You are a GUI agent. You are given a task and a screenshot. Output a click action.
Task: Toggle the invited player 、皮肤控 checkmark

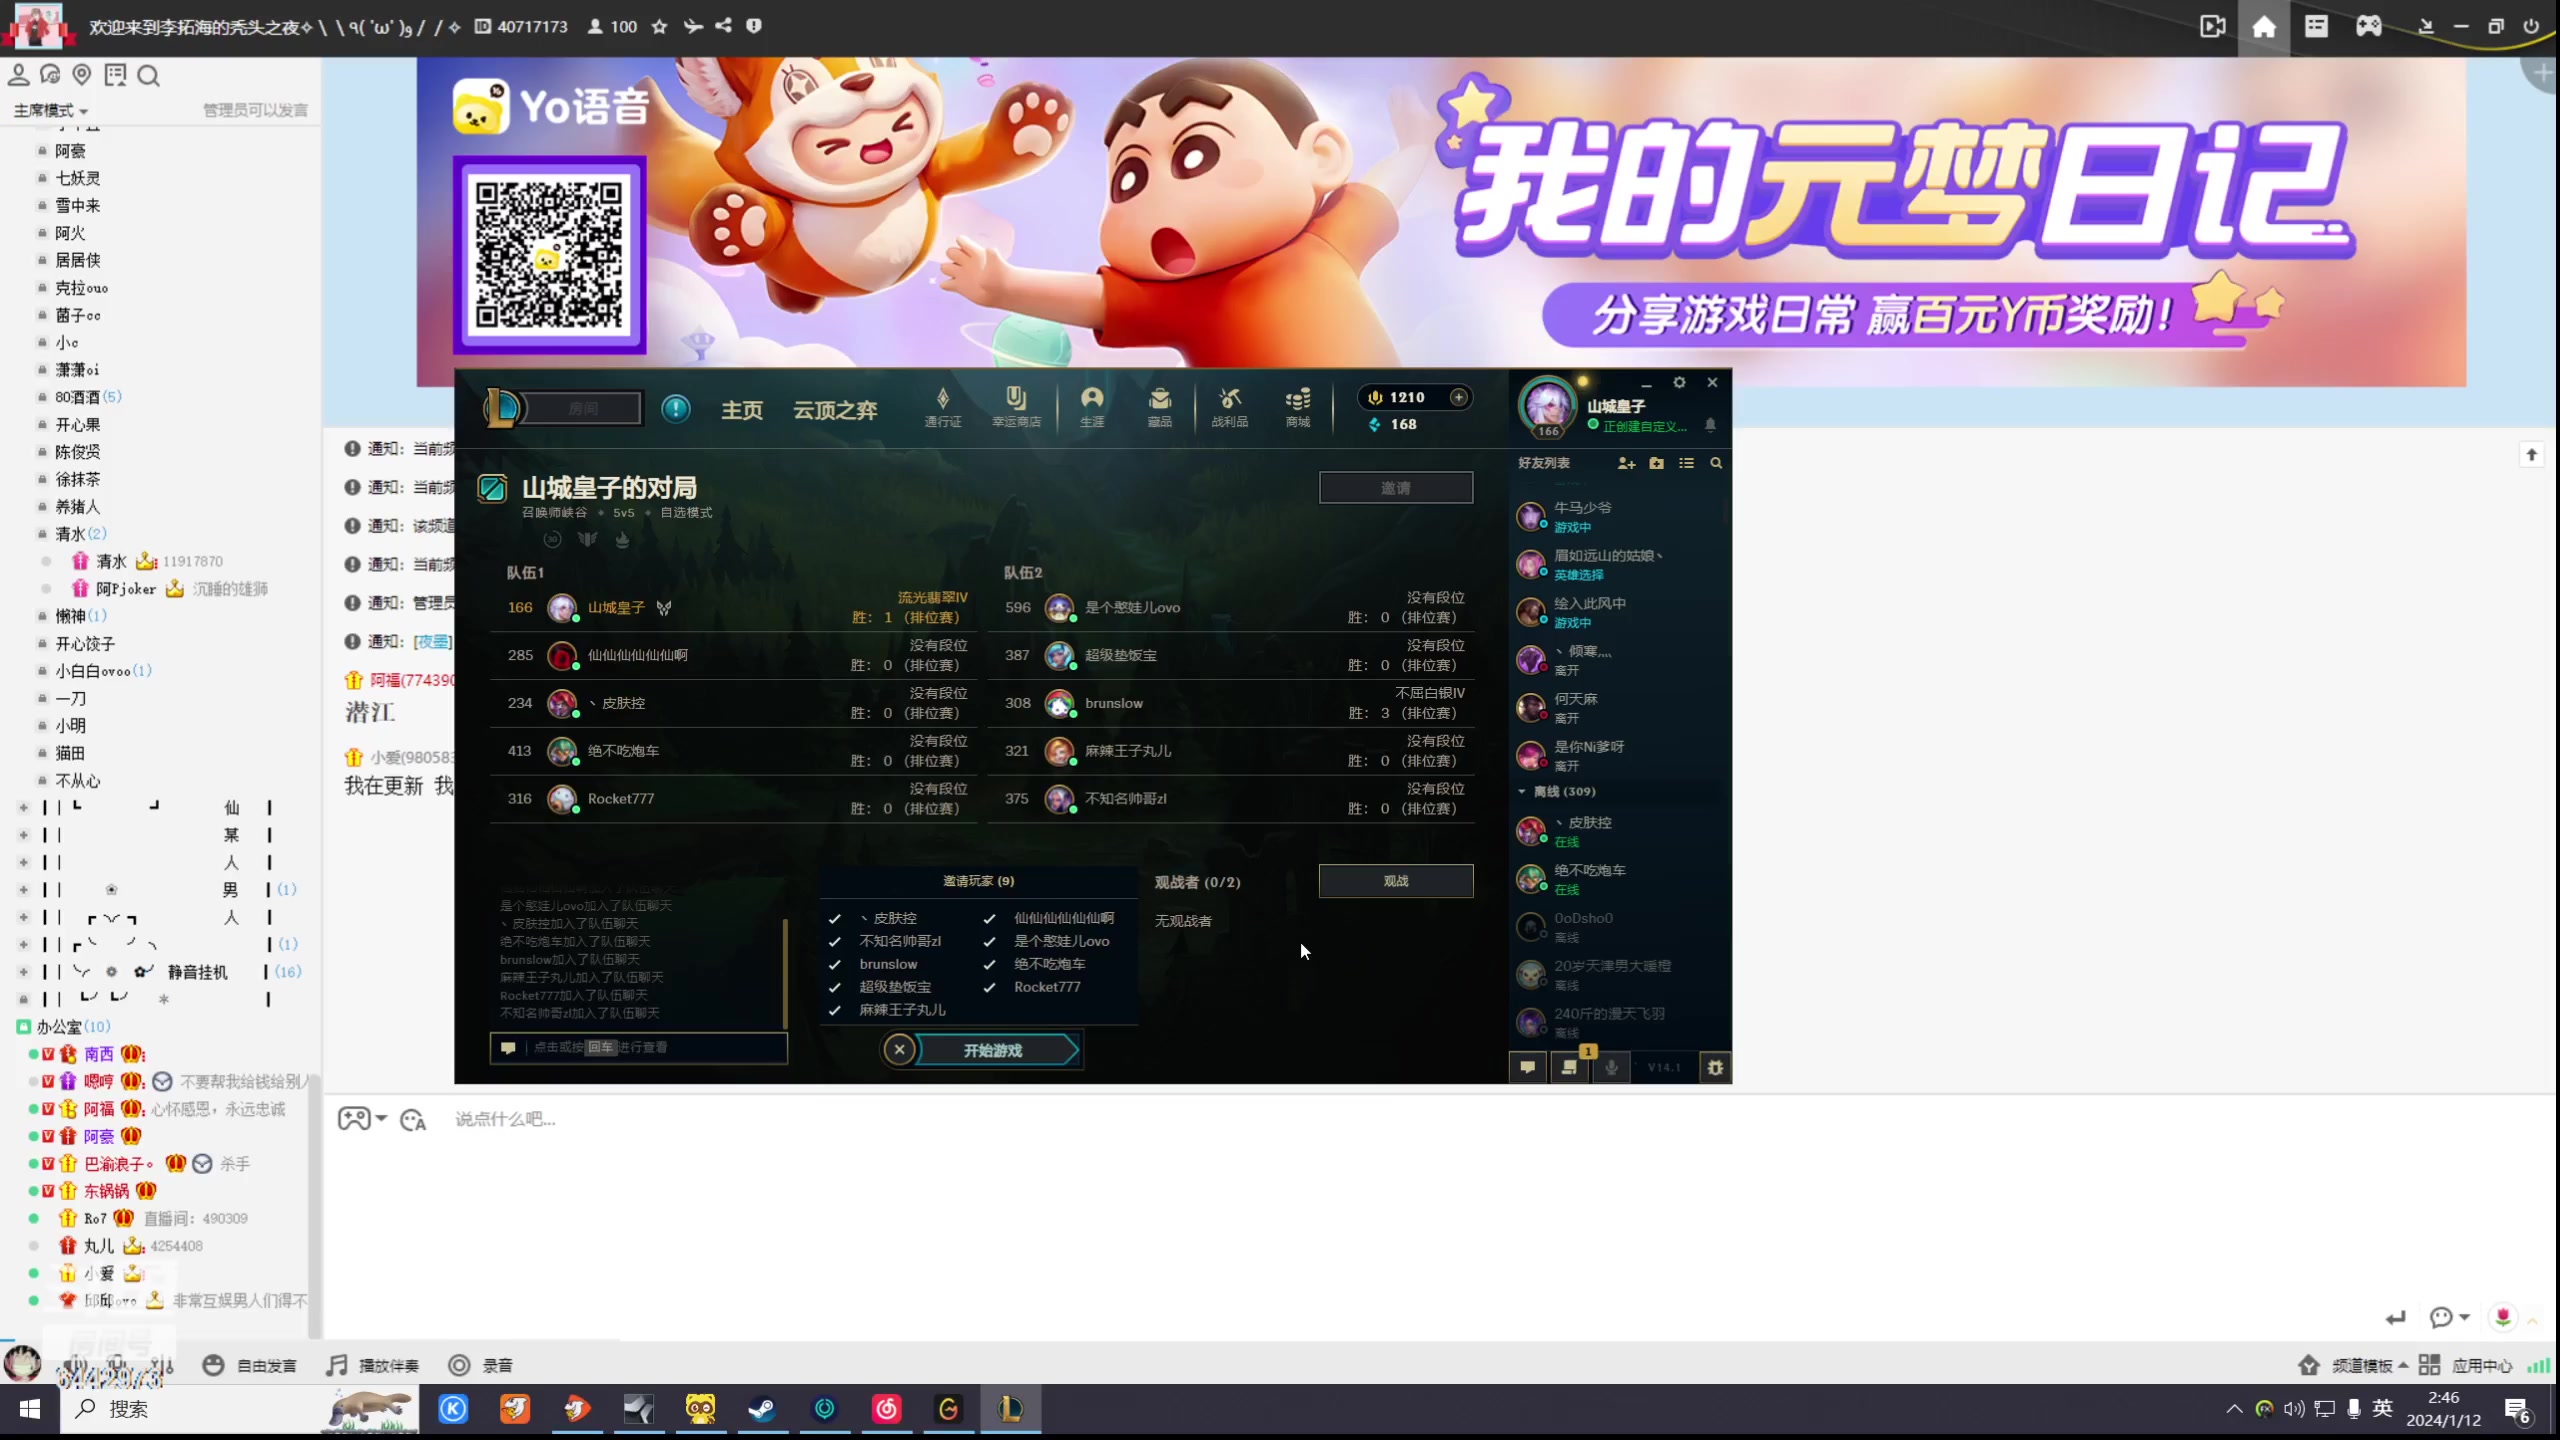(834, 918)
